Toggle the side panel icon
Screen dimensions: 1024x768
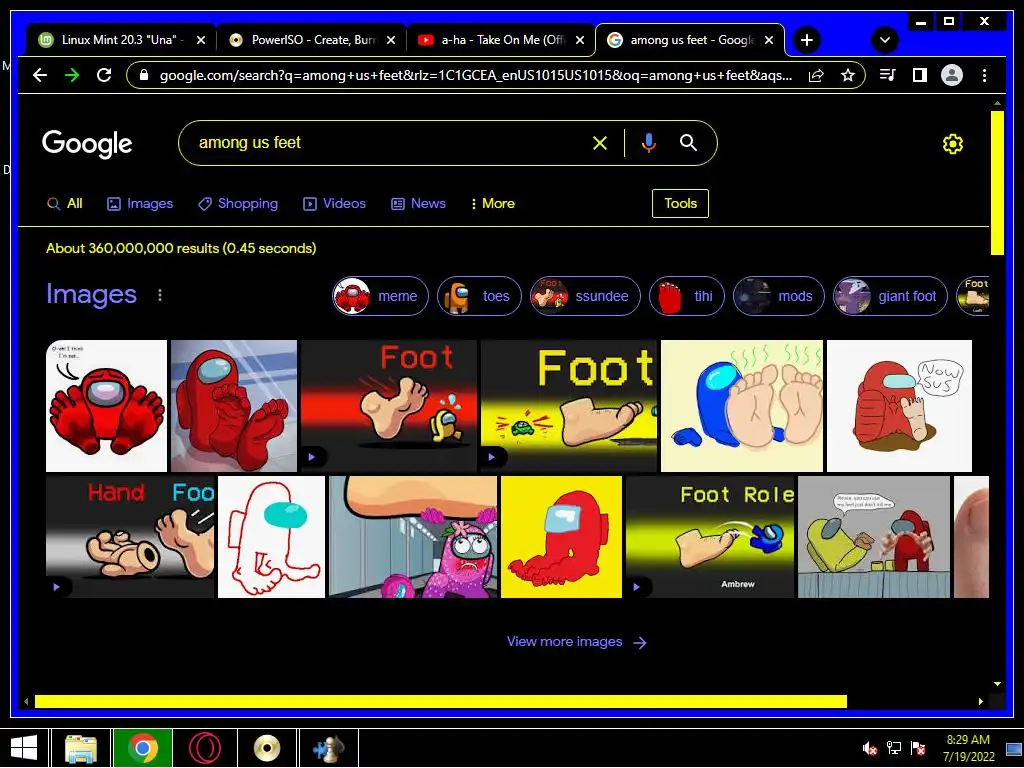coord(920,75)
